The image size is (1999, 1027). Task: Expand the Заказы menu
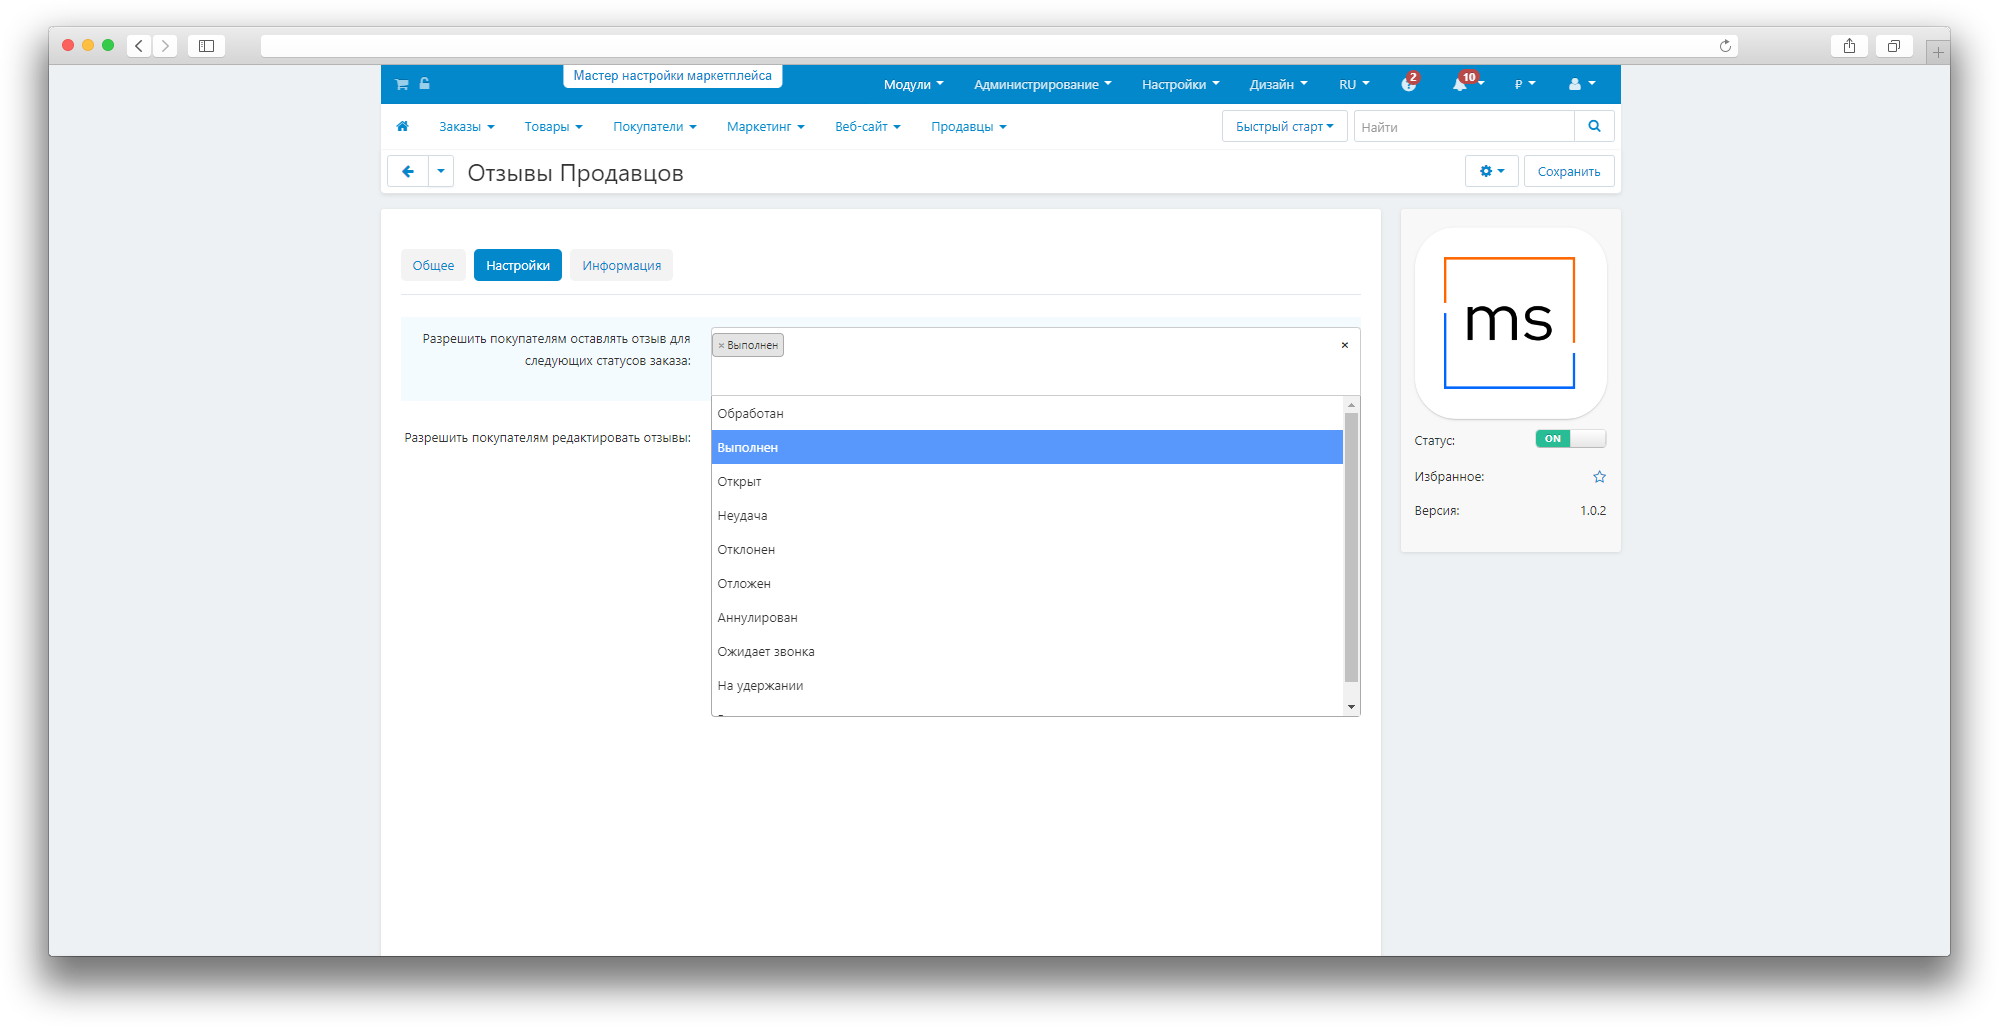pyautogui.click(x=466, y=126)
